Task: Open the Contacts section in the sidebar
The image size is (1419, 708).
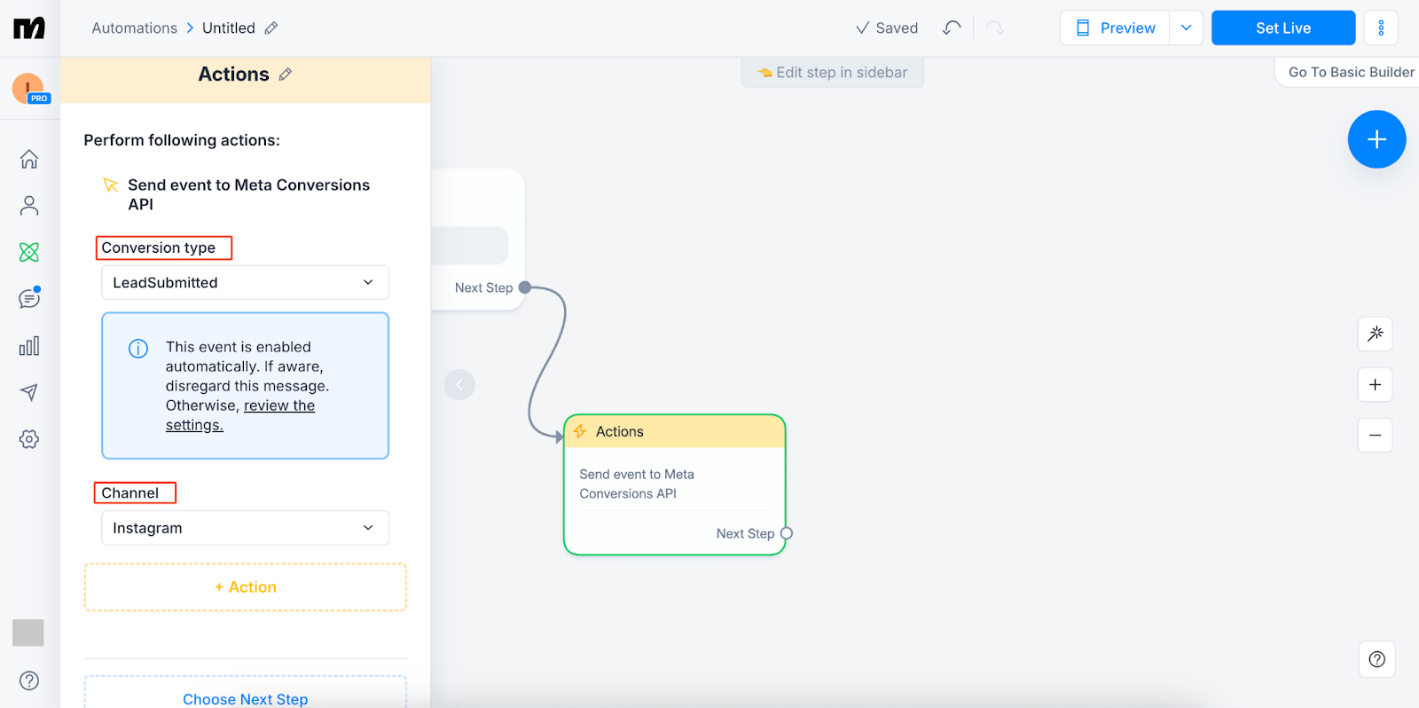Action: pos(29,205)
